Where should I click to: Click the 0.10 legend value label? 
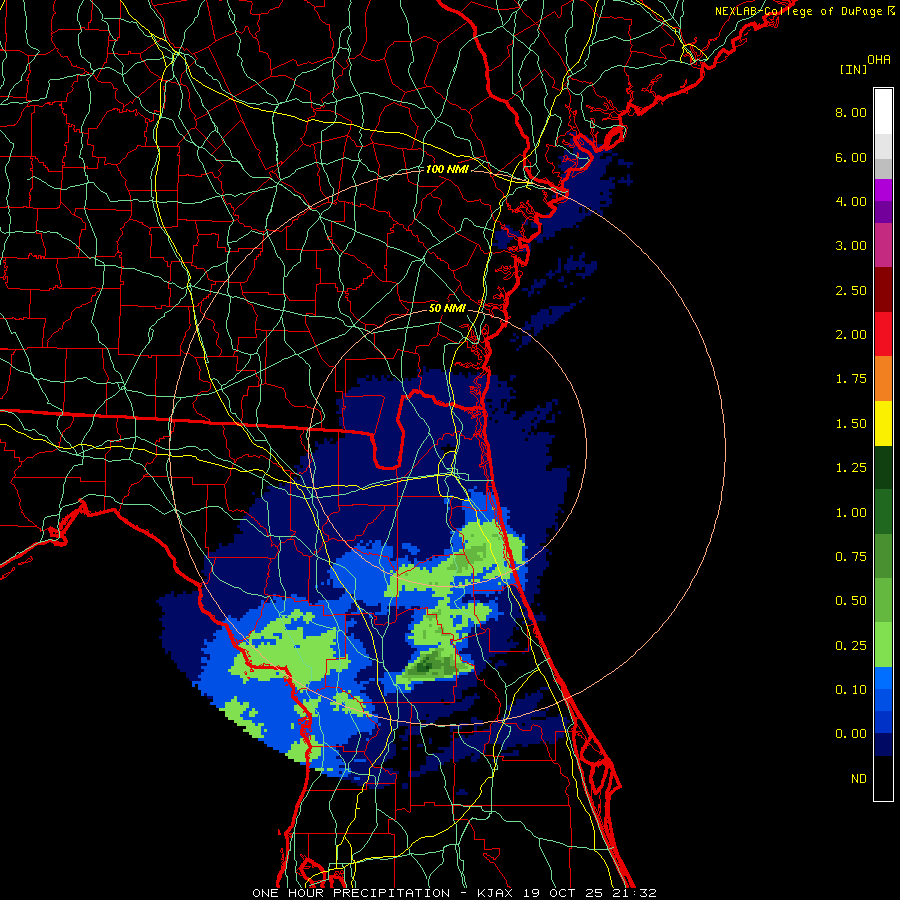click(851, 690)
